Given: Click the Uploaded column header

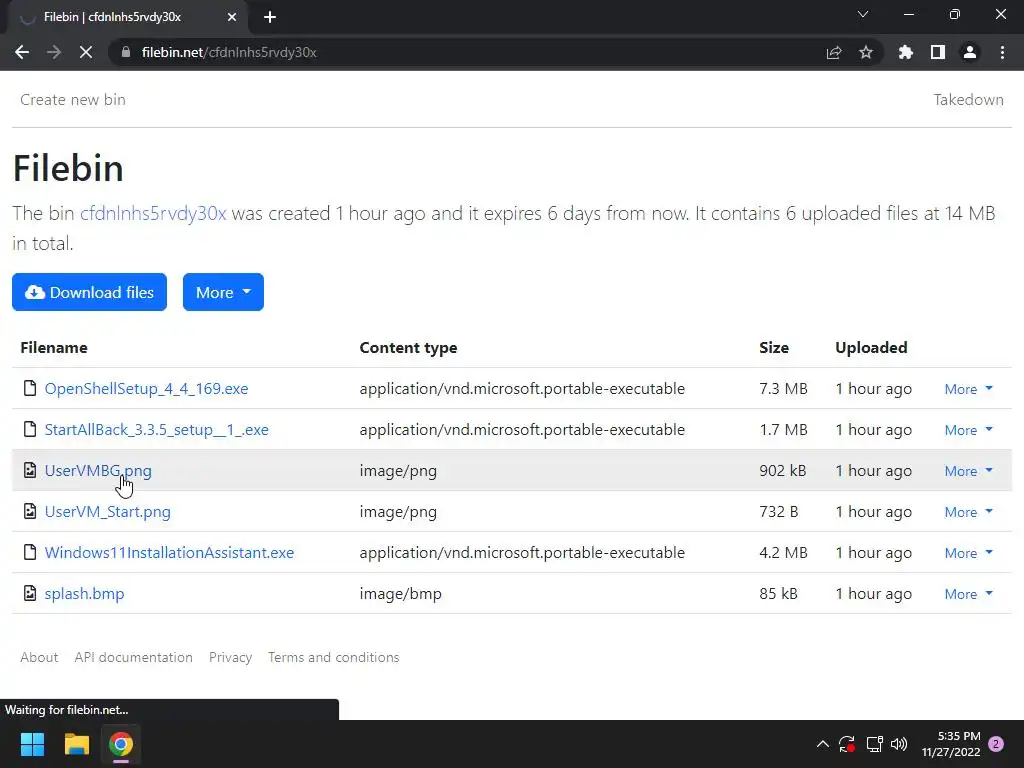Looking at the screenshot, I should click(x=871, y=347).
